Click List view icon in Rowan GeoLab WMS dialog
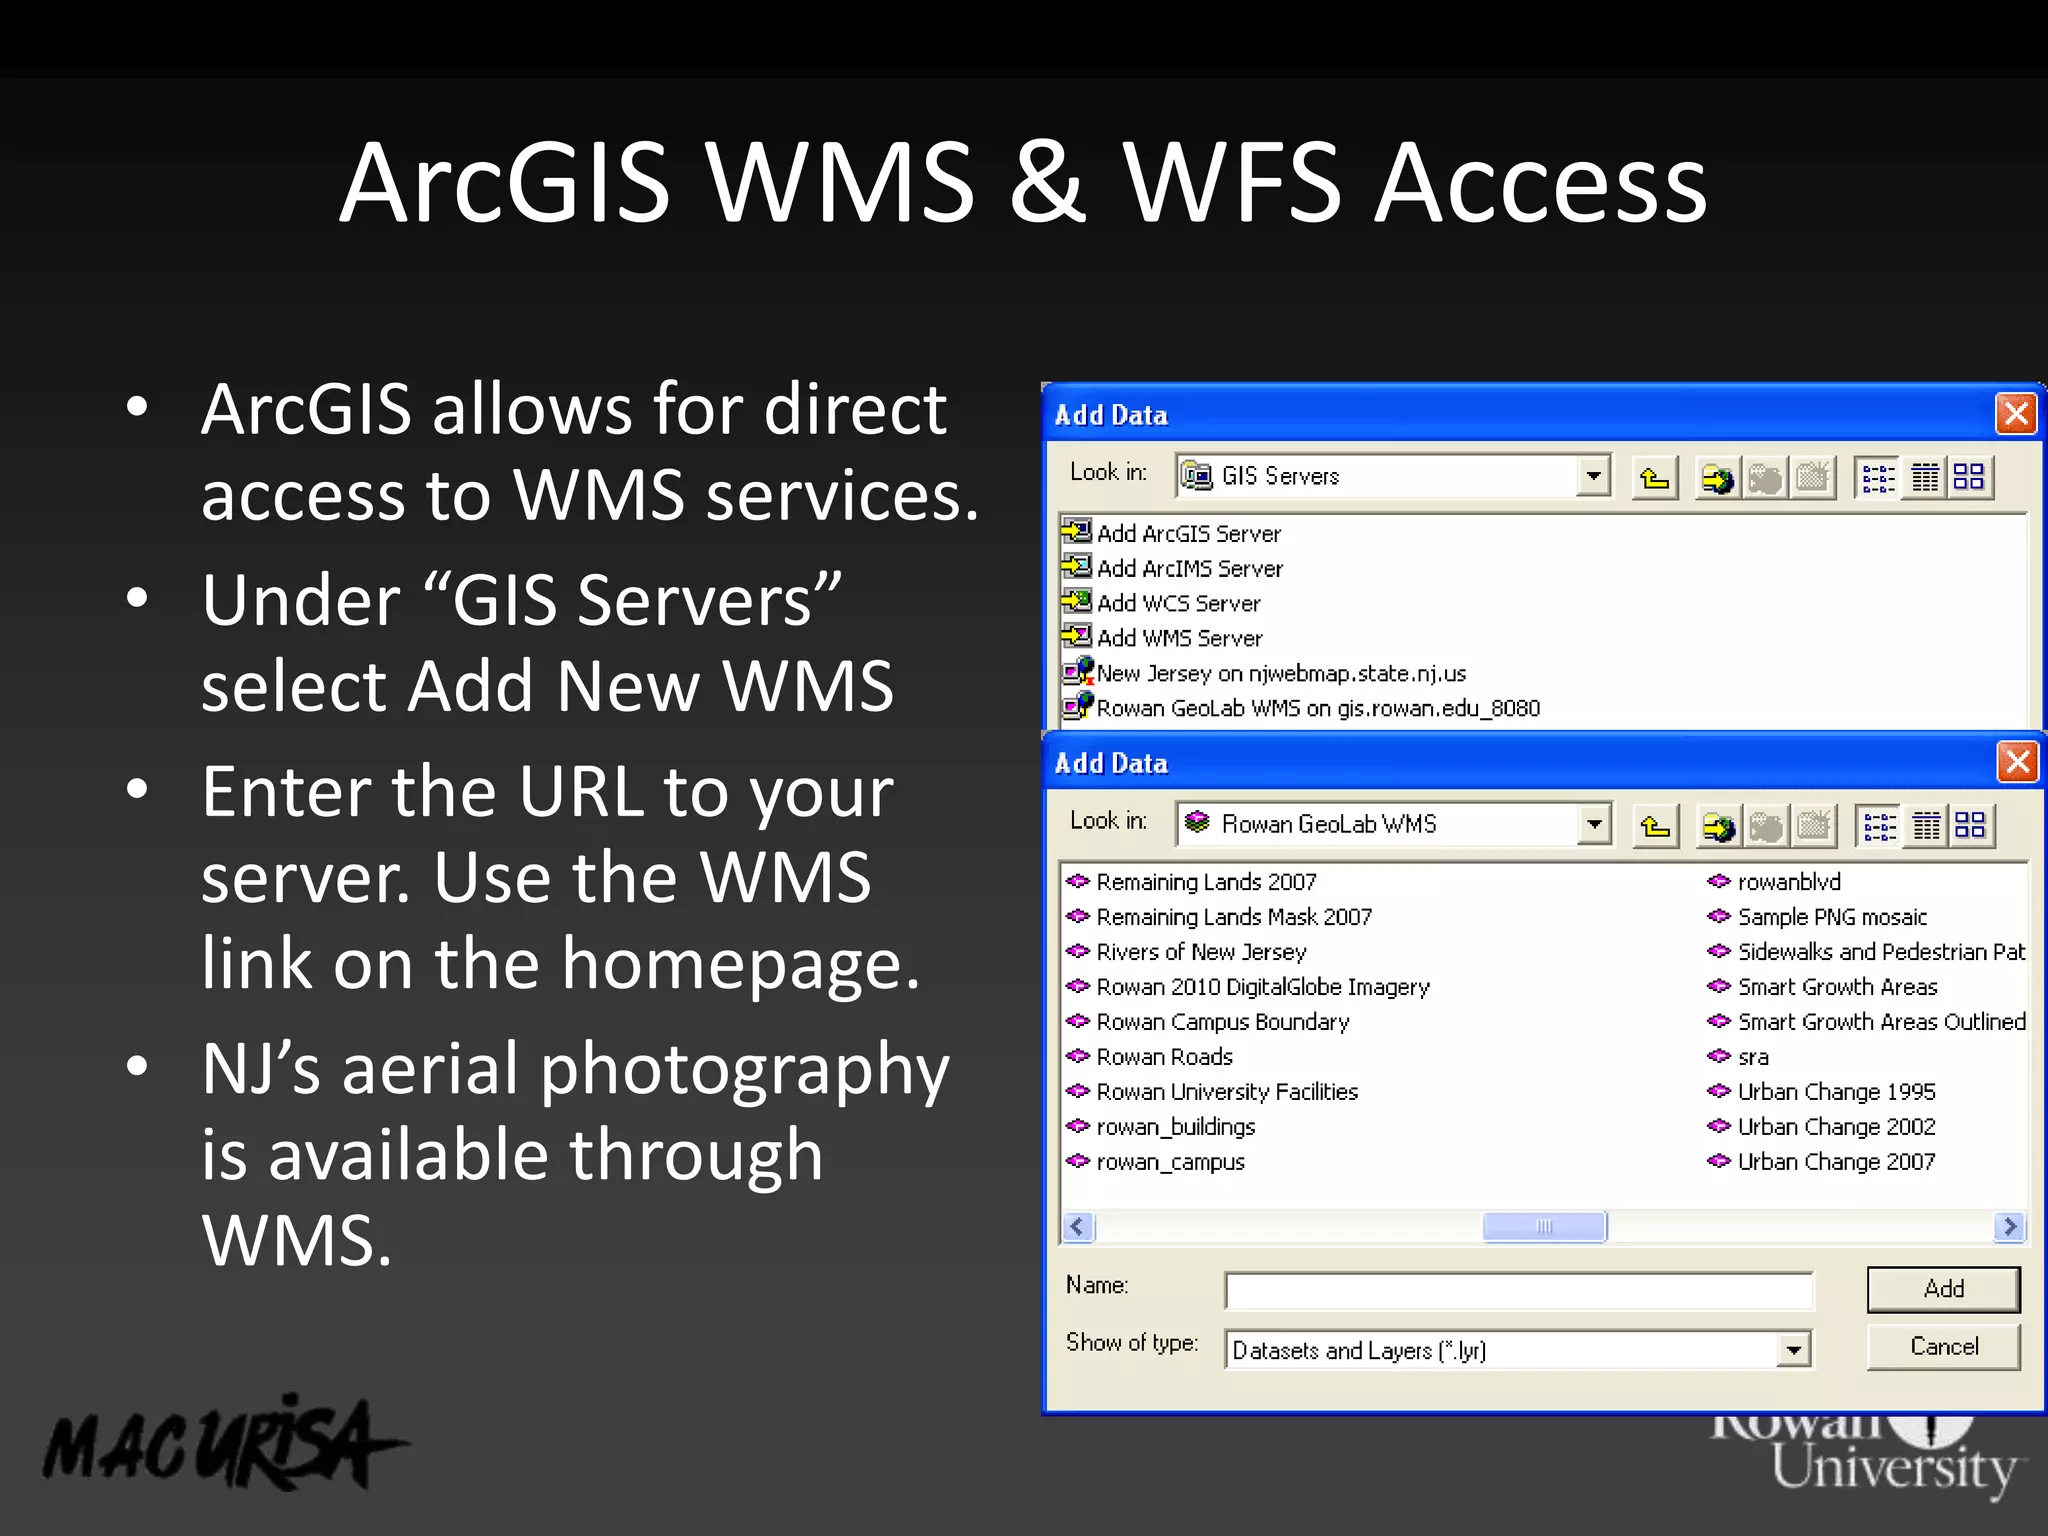The height and width of the screenshot is (1536, 2048). (x=1879, y=826)
